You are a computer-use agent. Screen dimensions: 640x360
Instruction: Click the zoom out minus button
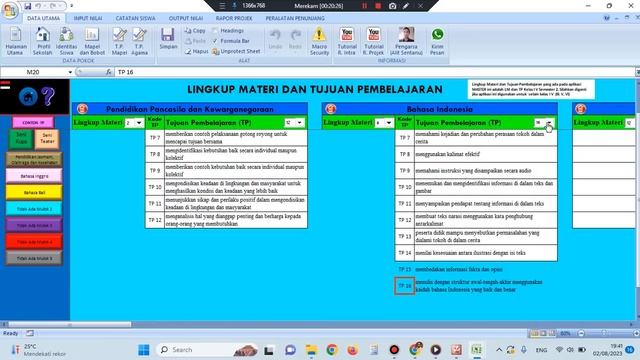(x=581, y=333)
